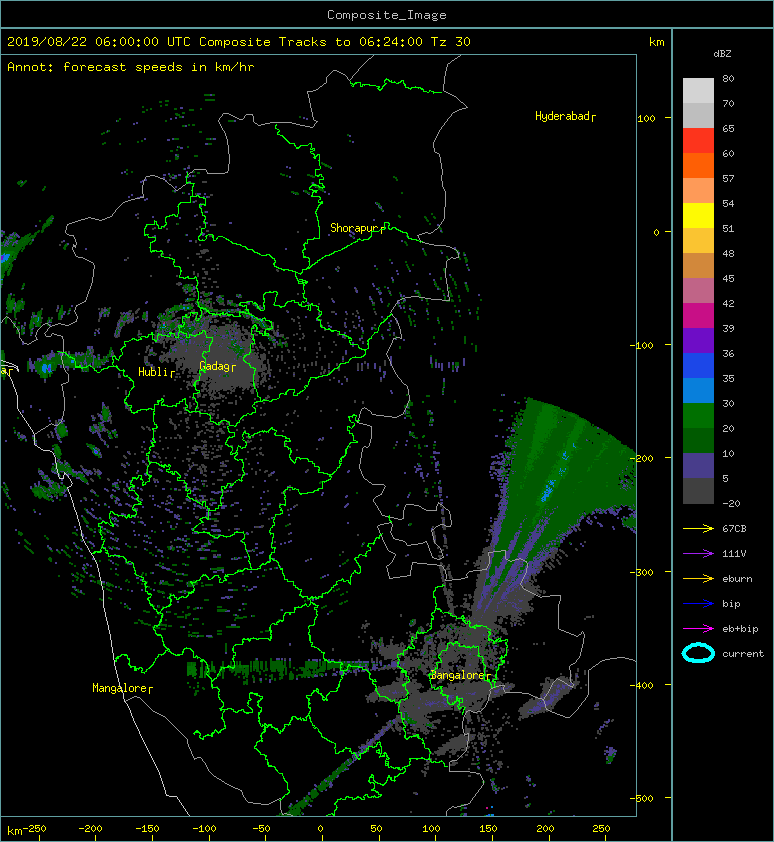Click the magenta eb+bip arrow legend icon
The width and height of the screenshot is (774, 842).
tap(698, 629)
